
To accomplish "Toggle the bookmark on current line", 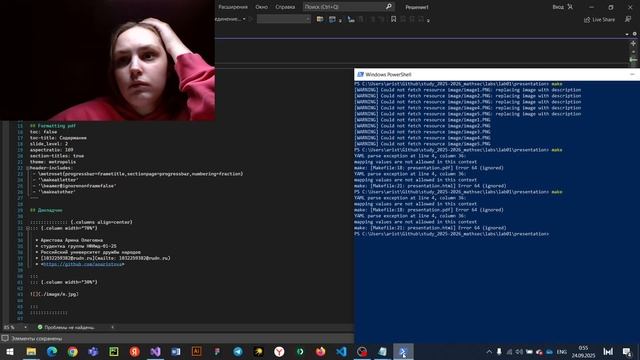I will click(x=393, y=19).
